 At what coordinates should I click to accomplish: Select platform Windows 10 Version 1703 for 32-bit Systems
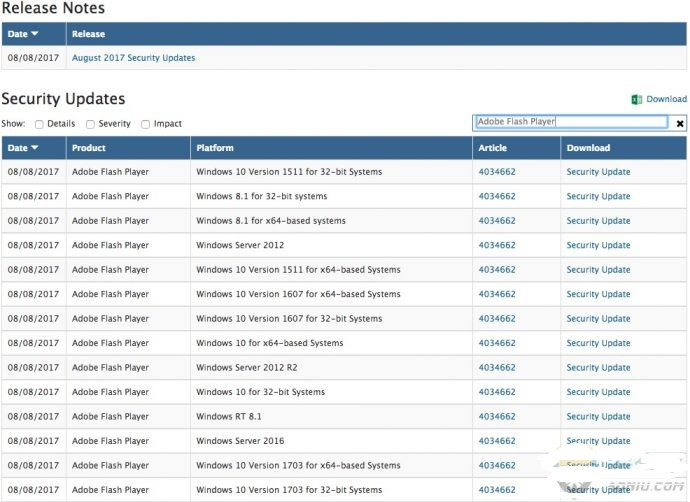(x=289, y=490)
